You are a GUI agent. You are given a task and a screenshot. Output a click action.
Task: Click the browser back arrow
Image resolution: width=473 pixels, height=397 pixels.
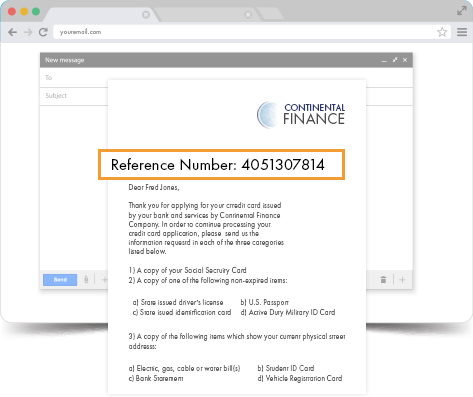click(x=13, y=32)
